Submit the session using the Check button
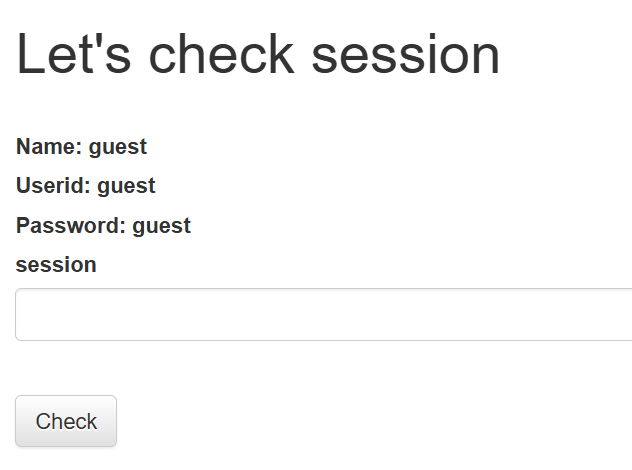The width and height of the screenshot is (632, 470). click(x=66, y=421)
